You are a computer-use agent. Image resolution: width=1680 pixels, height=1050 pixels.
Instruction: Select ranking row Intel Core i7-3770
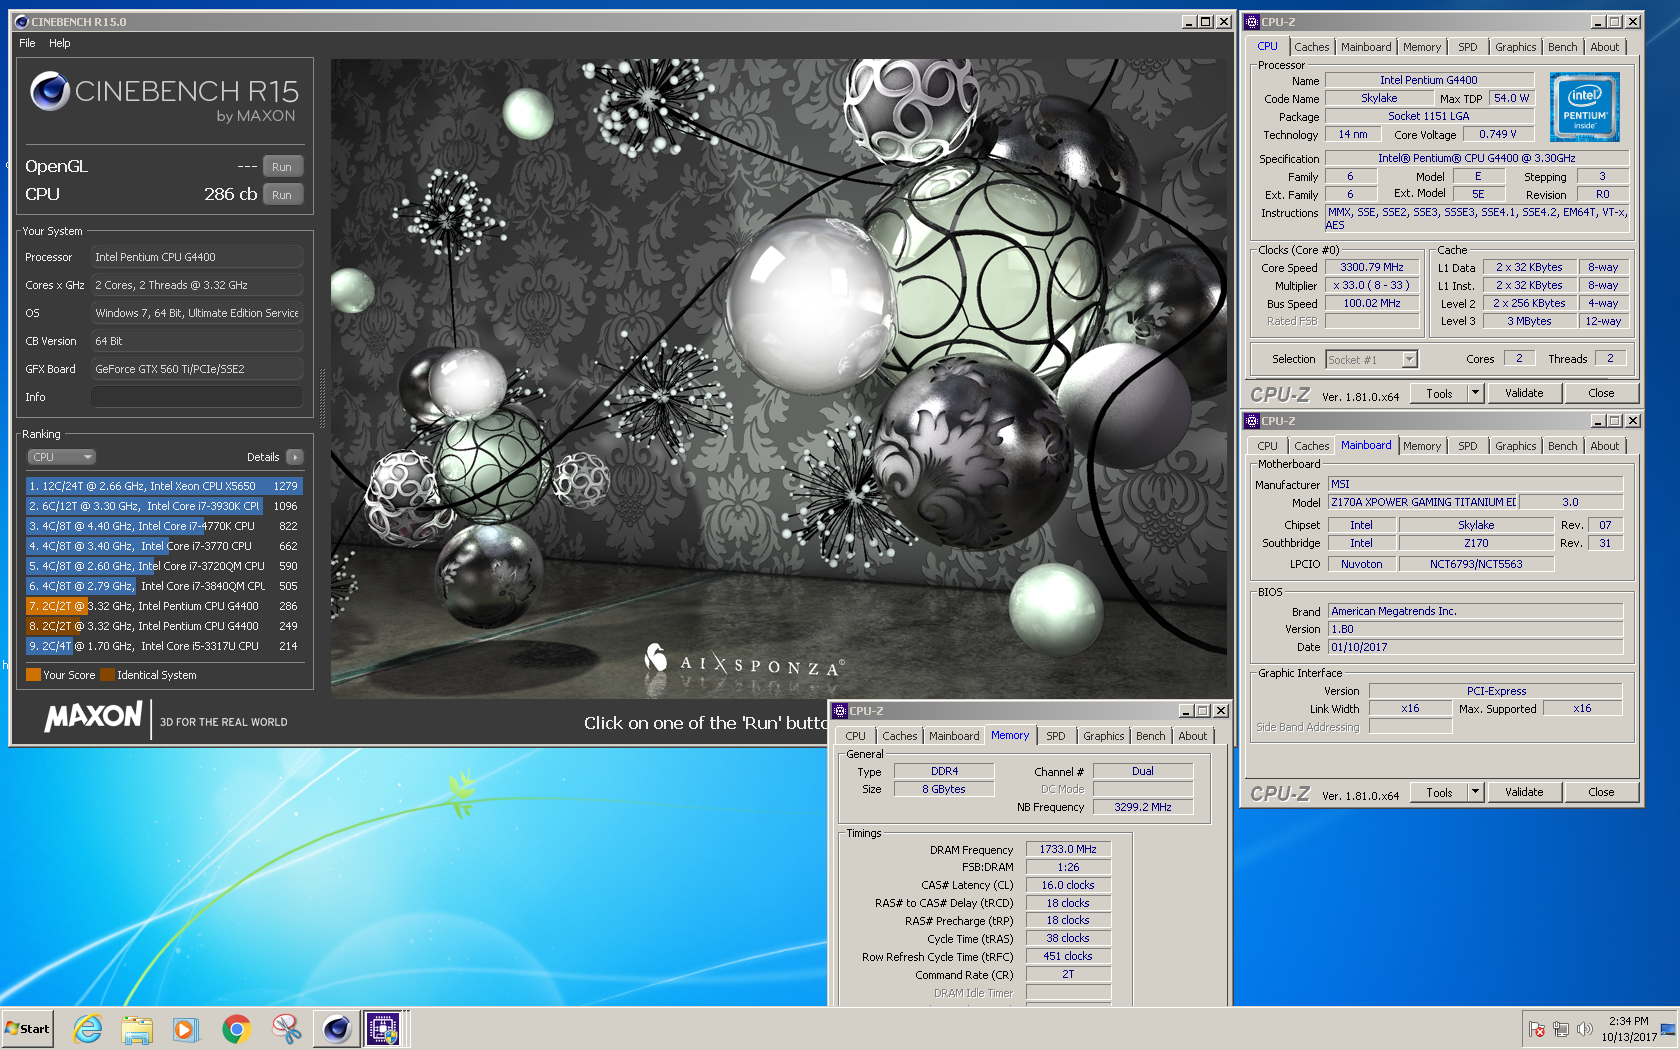pos(164,546)
